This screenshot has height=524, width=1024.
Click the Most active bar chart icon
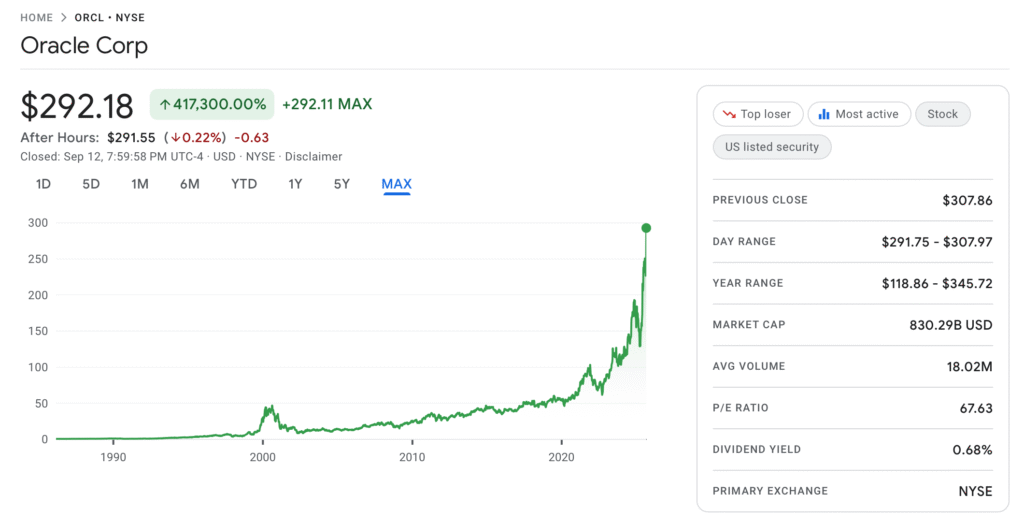click(824, 114)
